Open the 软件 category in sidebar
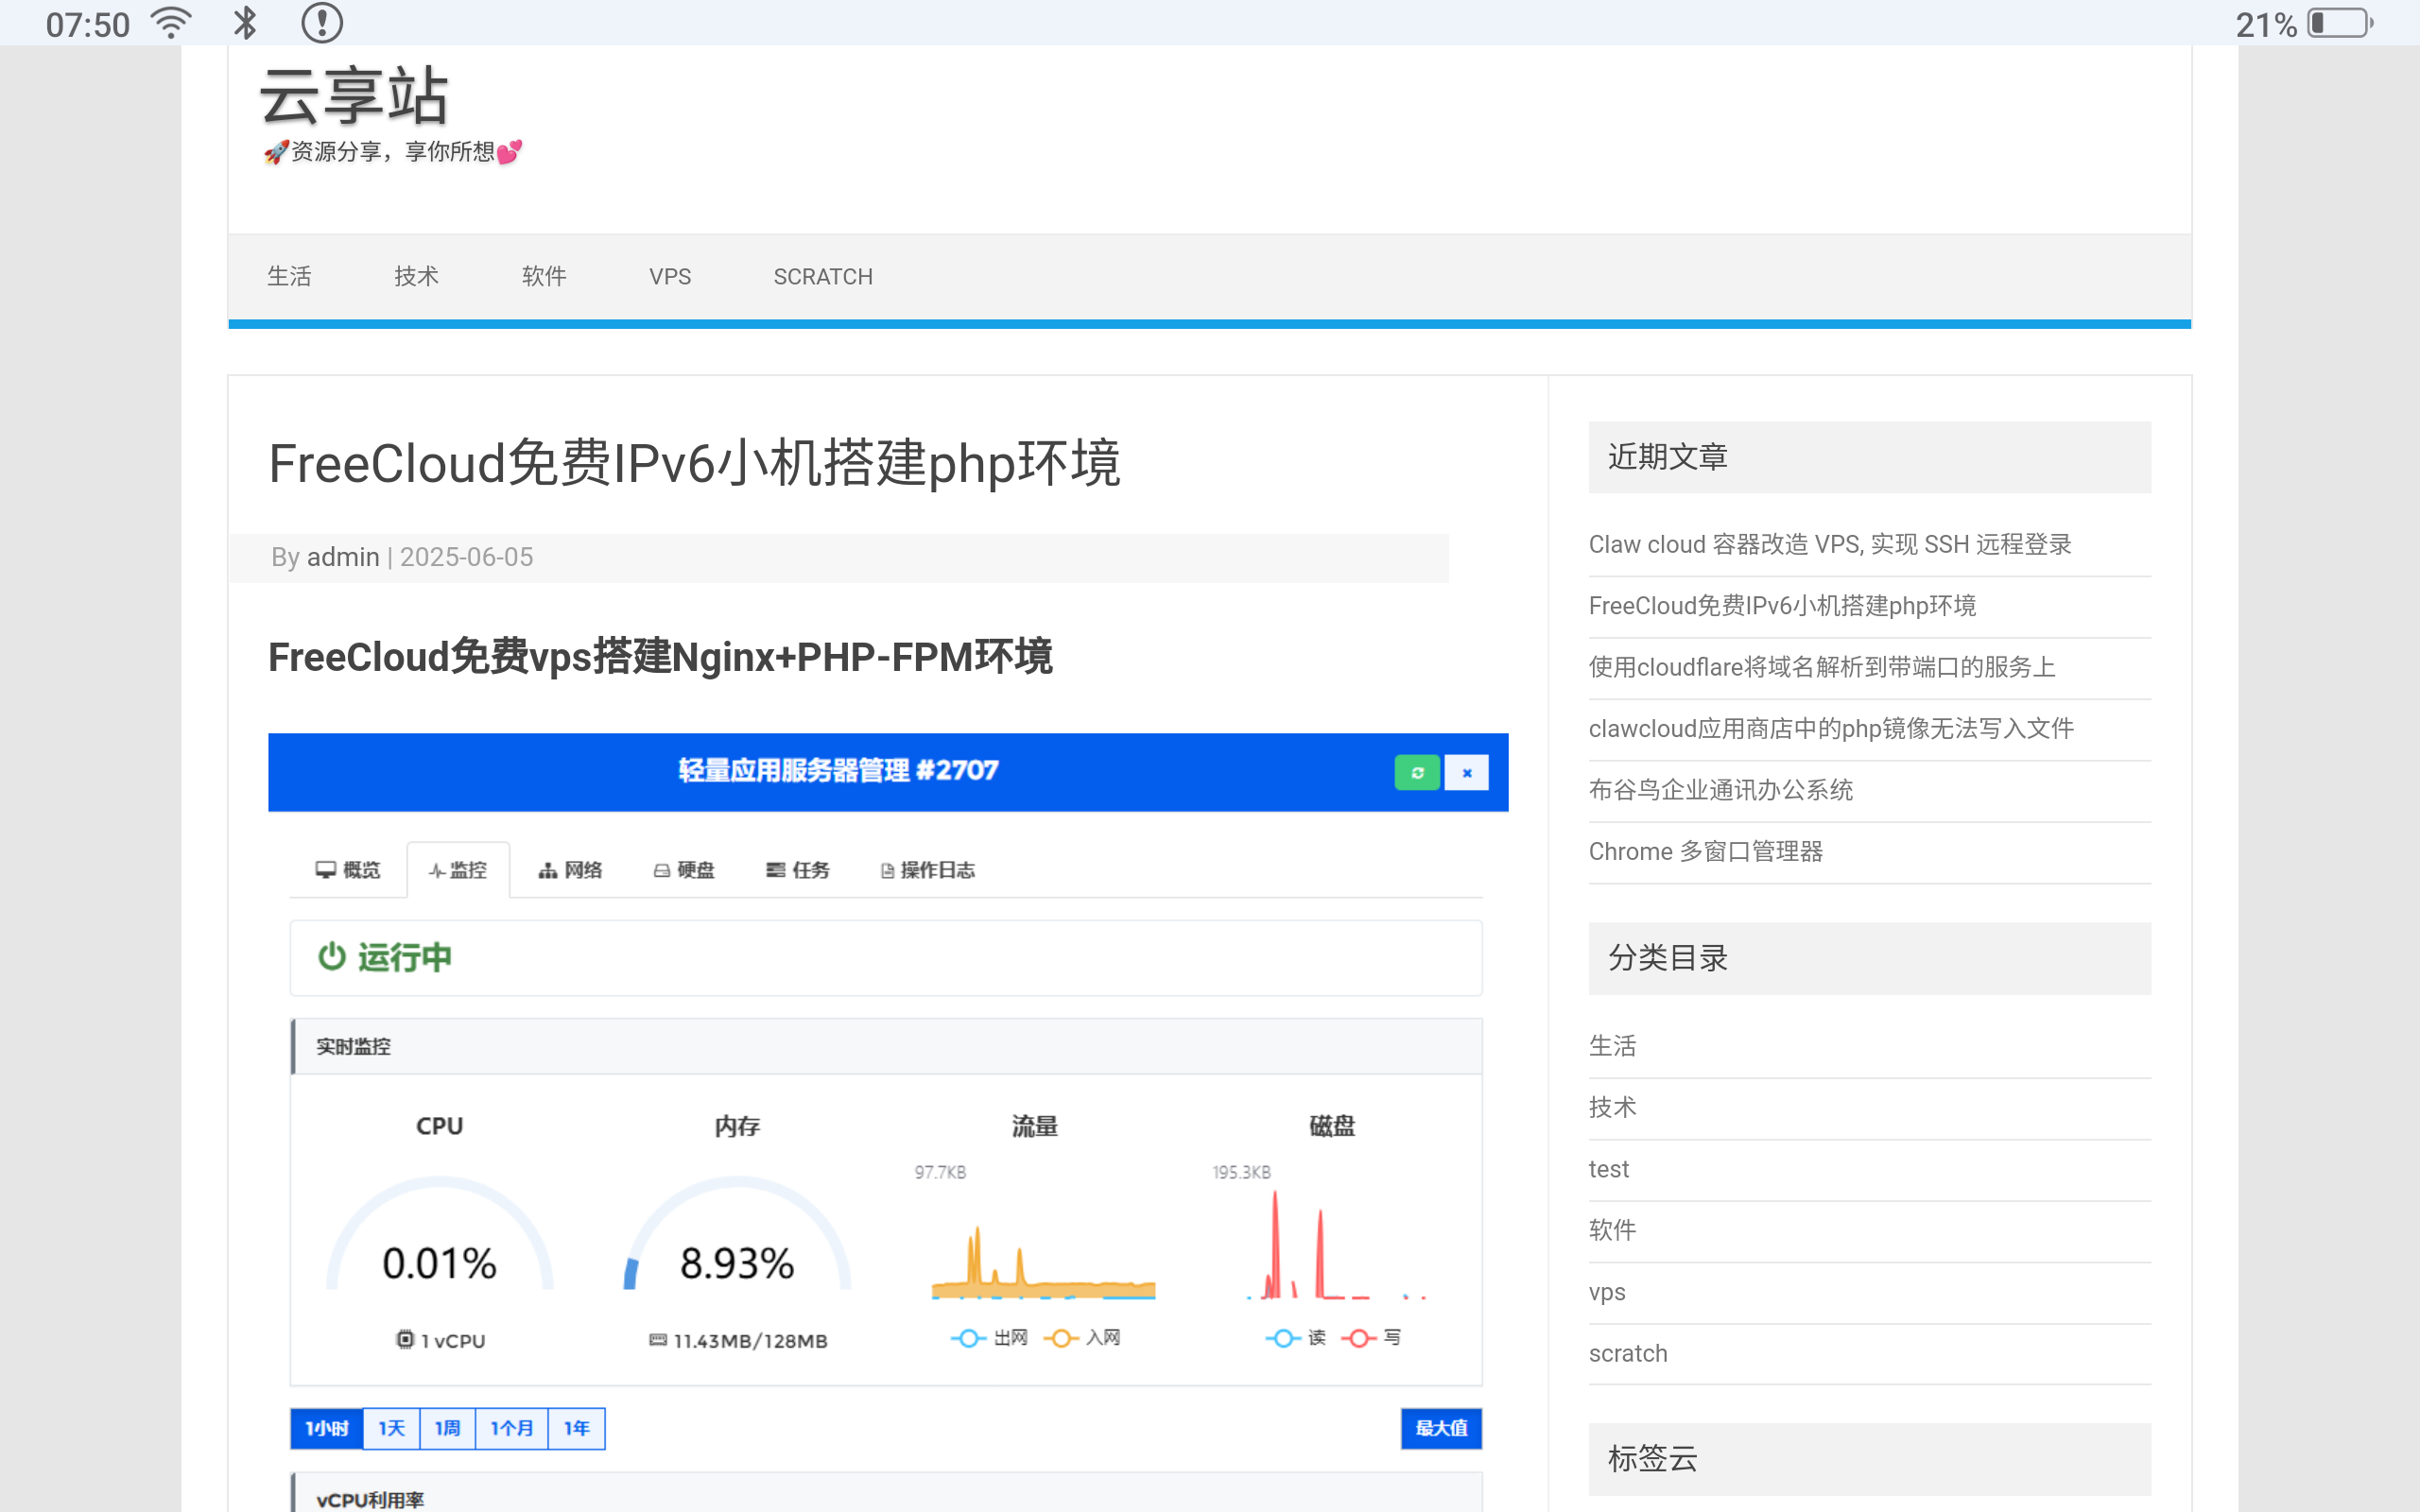The image size is (2420, 1512). point(1613,1230)
